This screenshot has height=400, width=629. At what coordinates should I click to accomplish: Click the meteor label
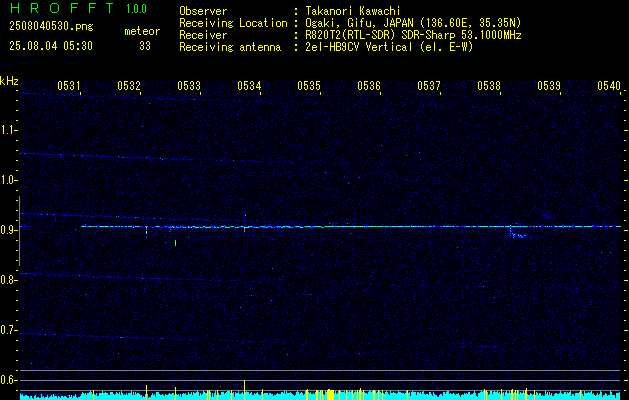142,31
